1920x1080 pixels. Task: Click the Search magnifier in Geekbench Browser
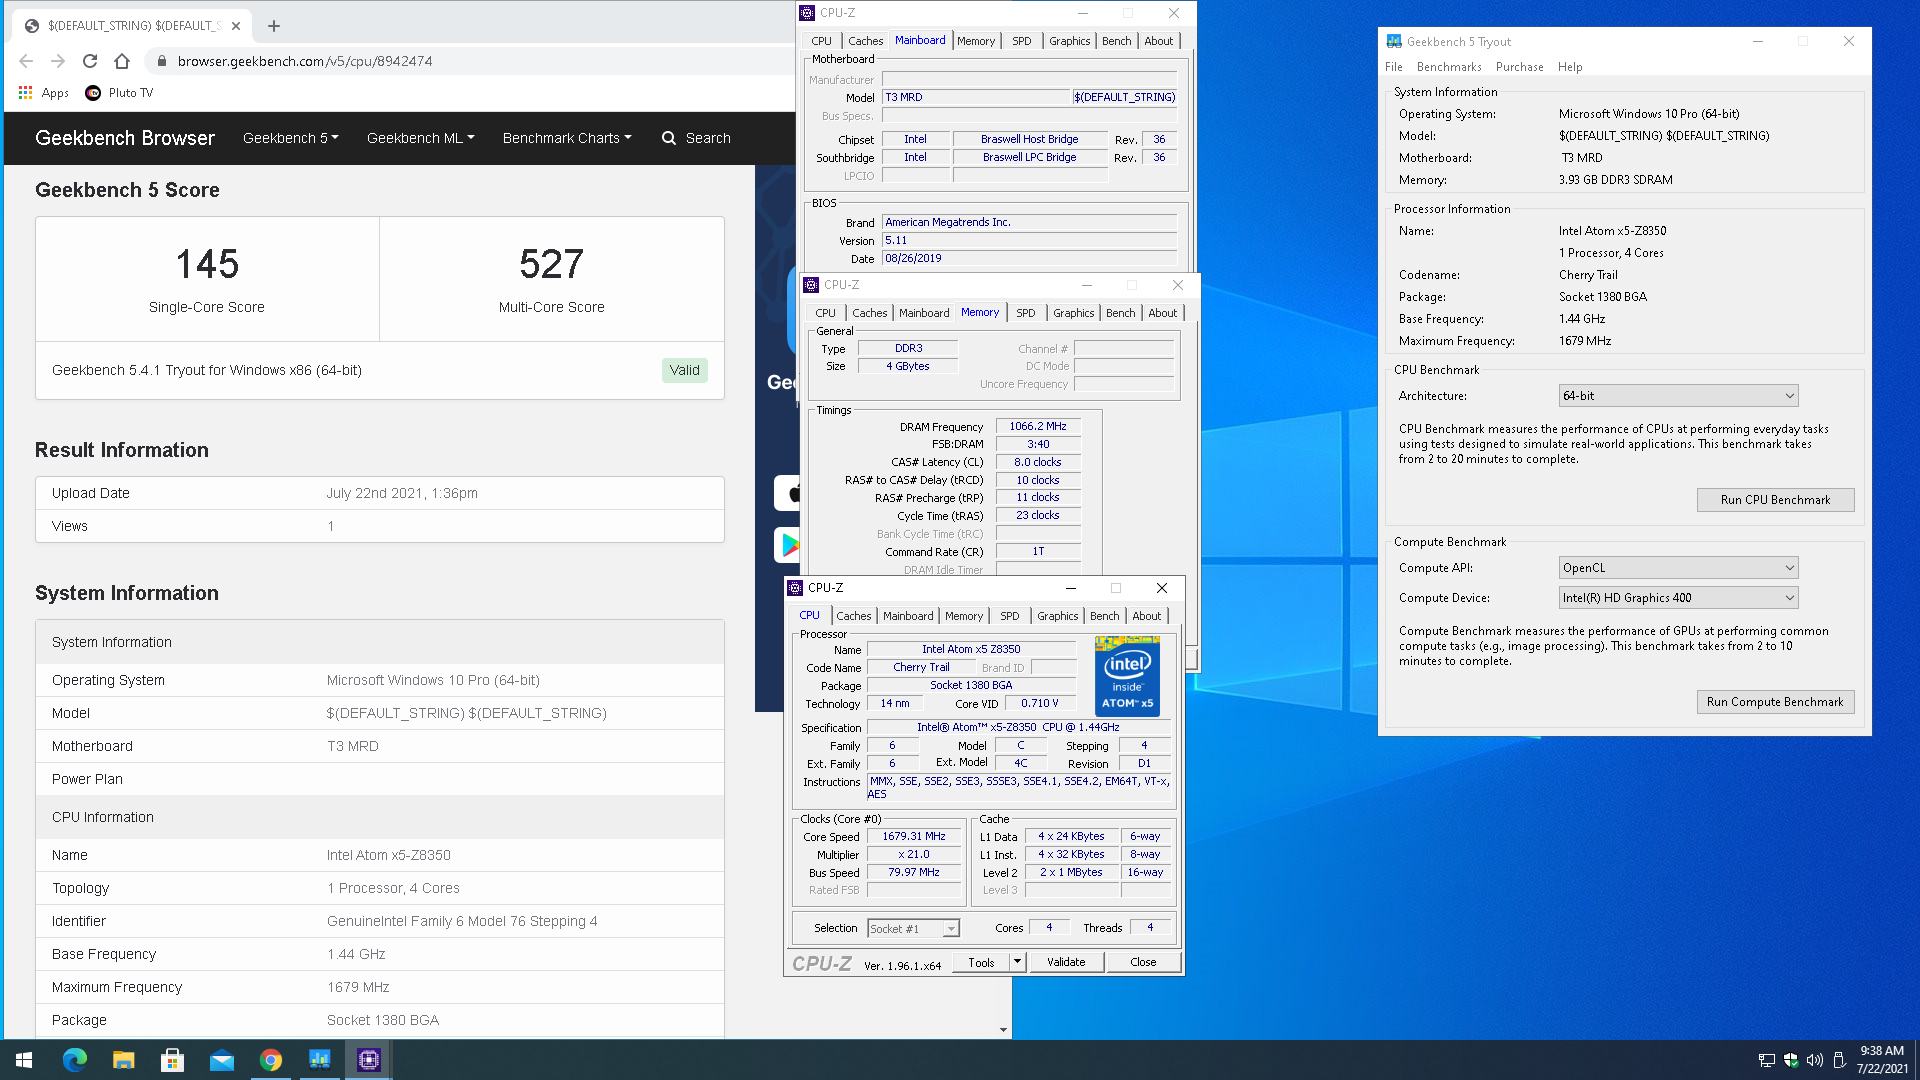click(668, 138)
